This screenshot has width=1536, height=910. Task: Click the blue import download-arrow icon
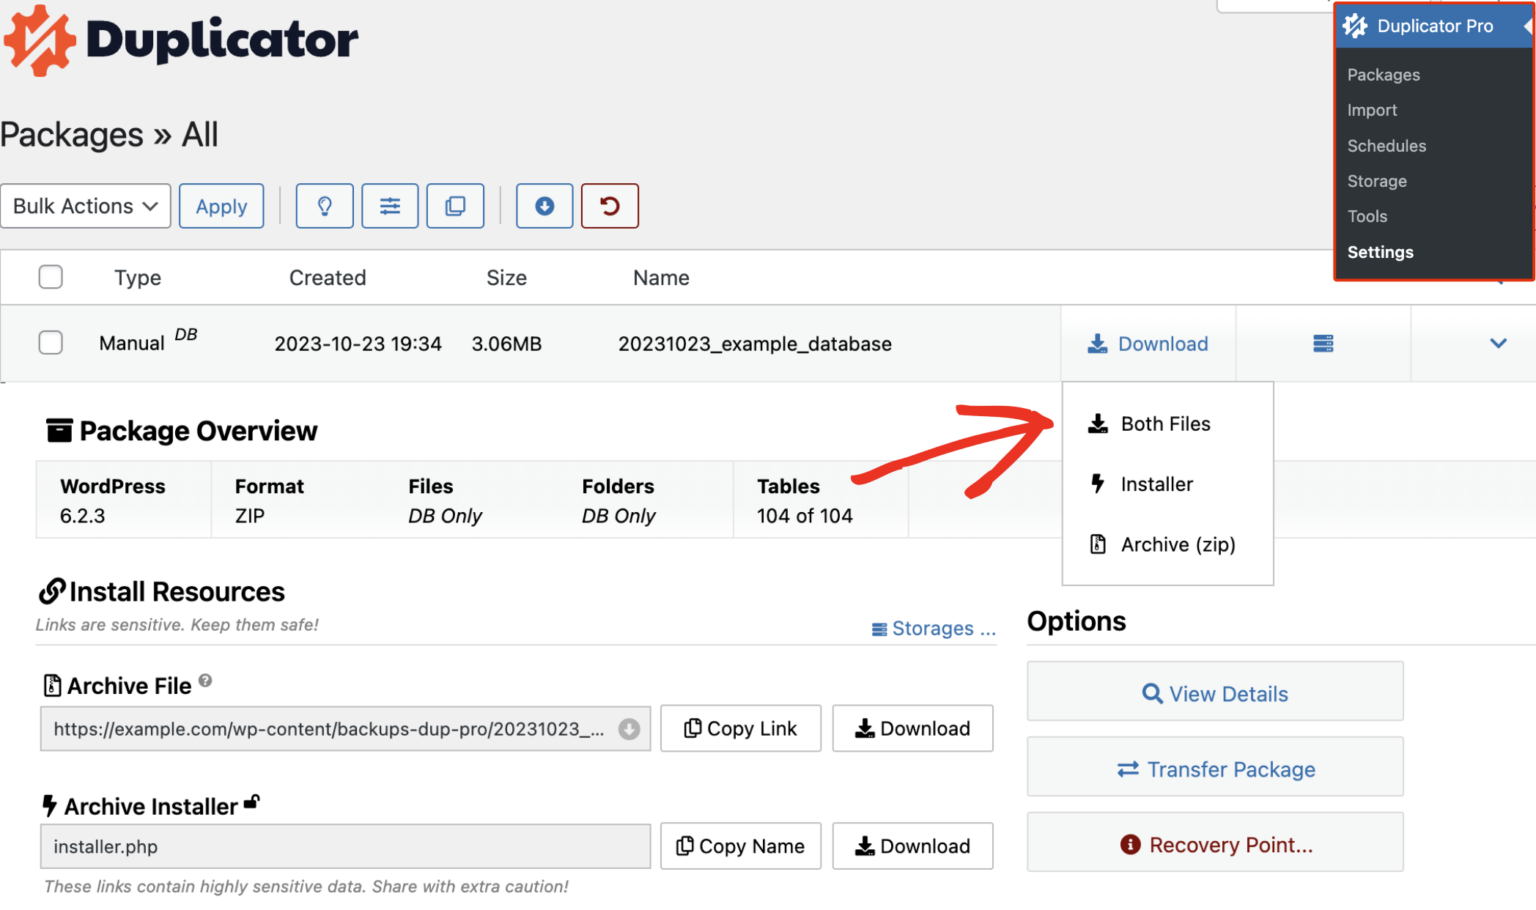(544, 206)
